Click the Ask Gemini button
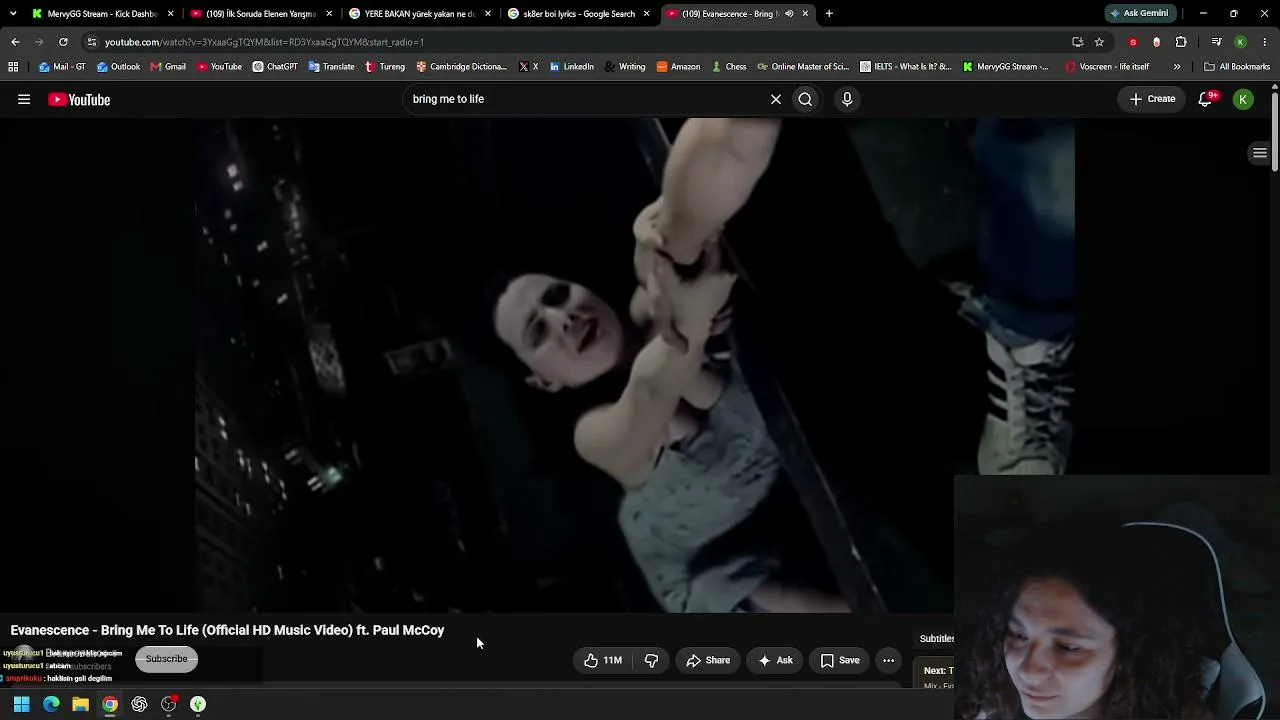 1138,14
